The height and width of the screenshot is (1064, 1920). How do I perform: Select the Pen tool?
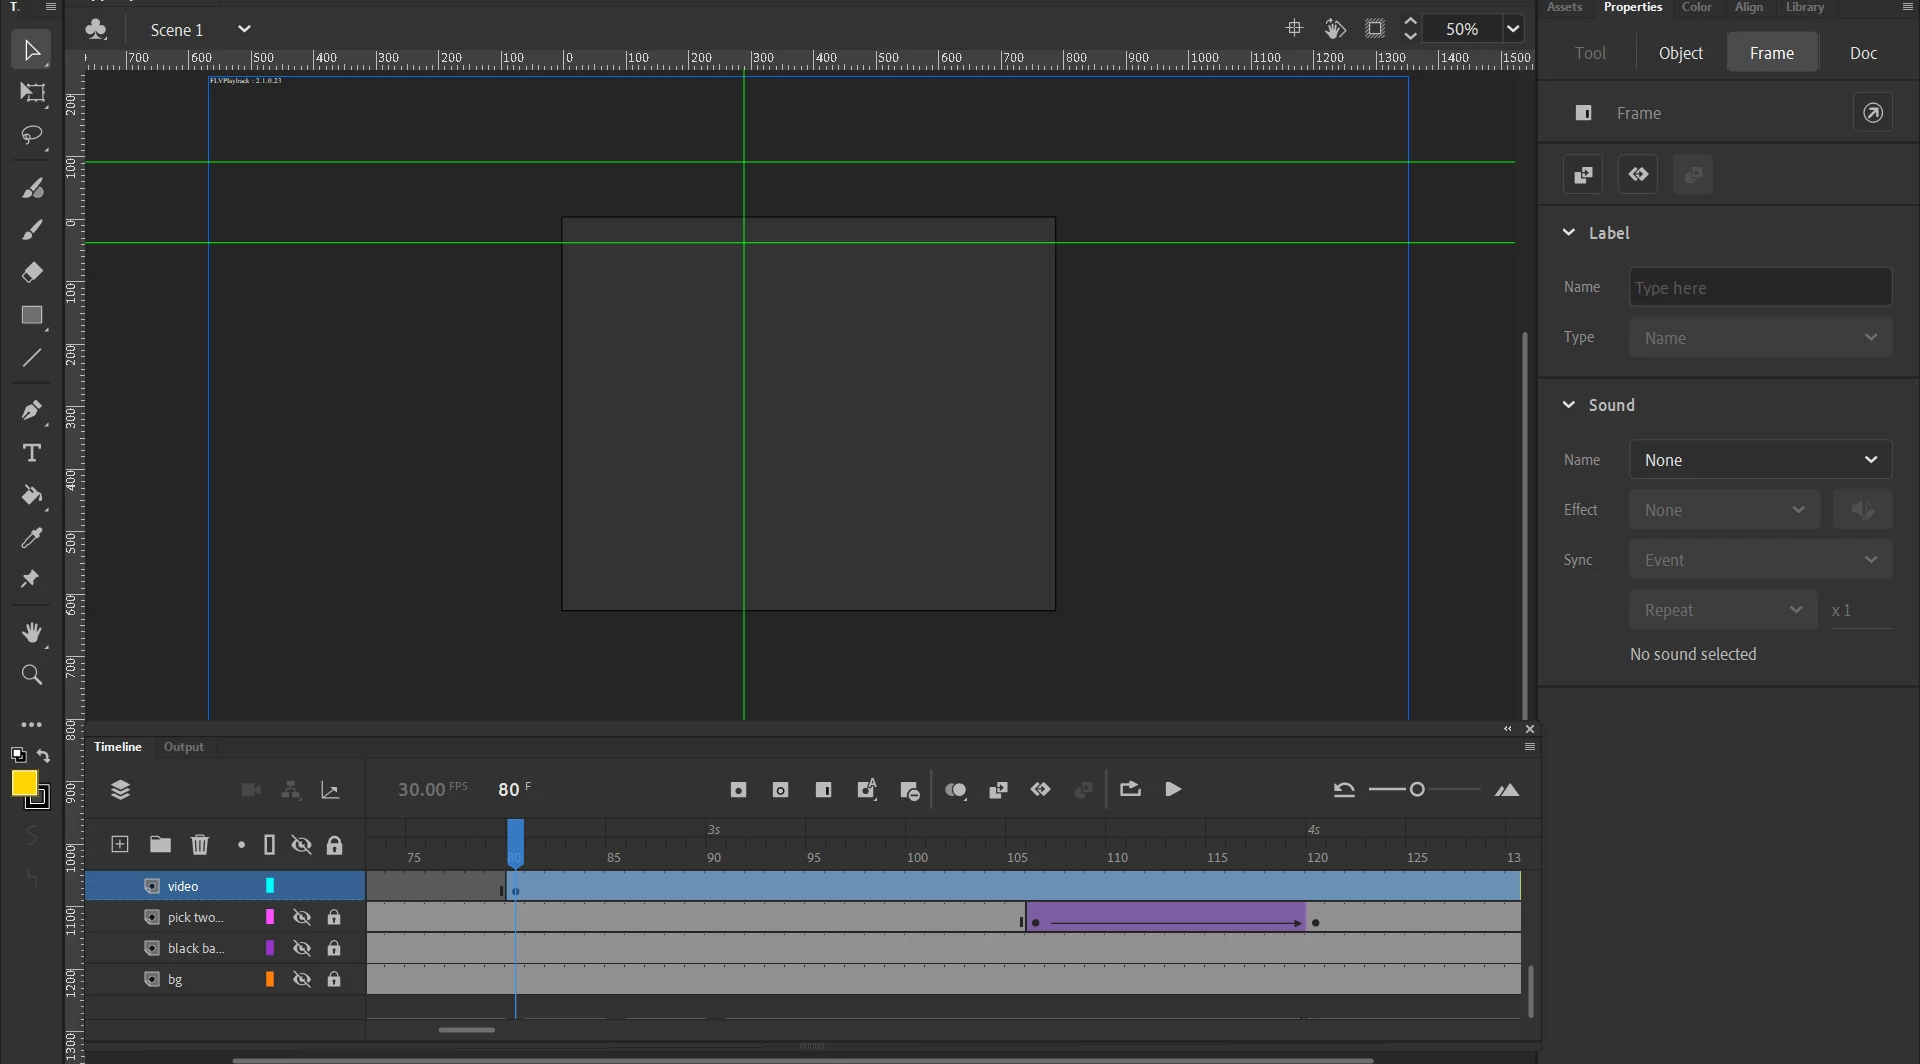click(x=32, y=410)
